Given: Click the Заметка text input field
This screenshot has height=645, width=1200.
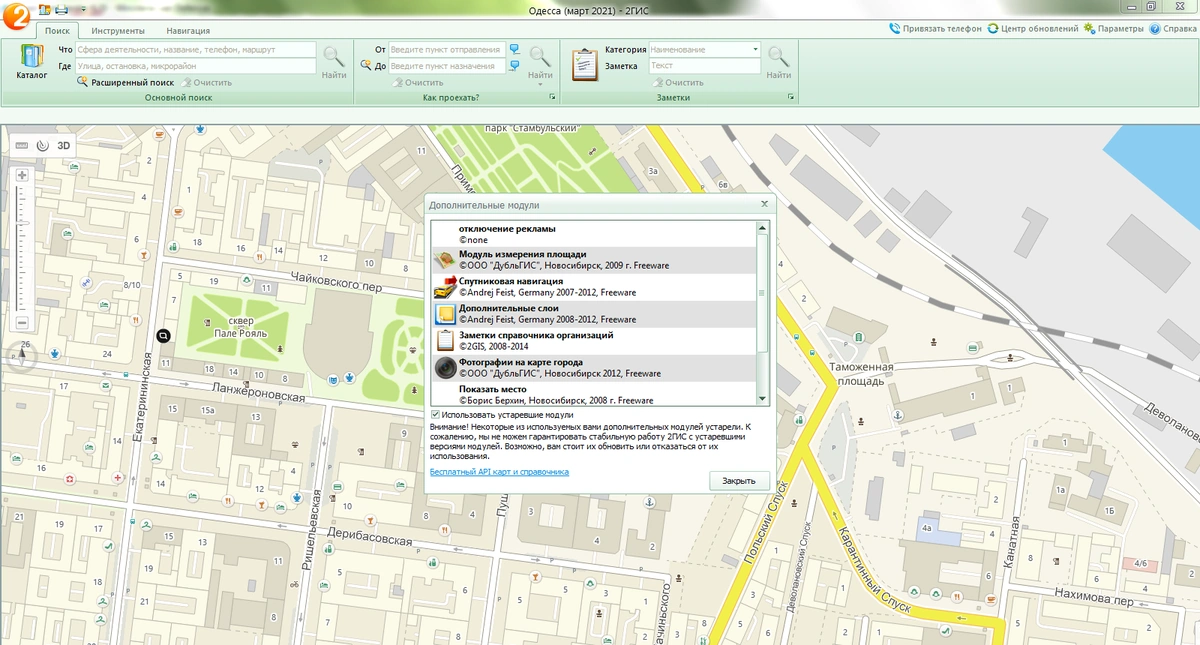Looking at the screenshot, I should pyautogui.click(x=705, y=66).
